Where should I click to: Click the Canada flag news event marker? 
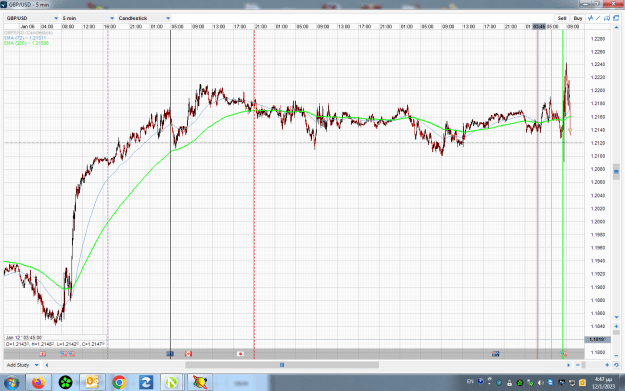click(x=188, y=354)
